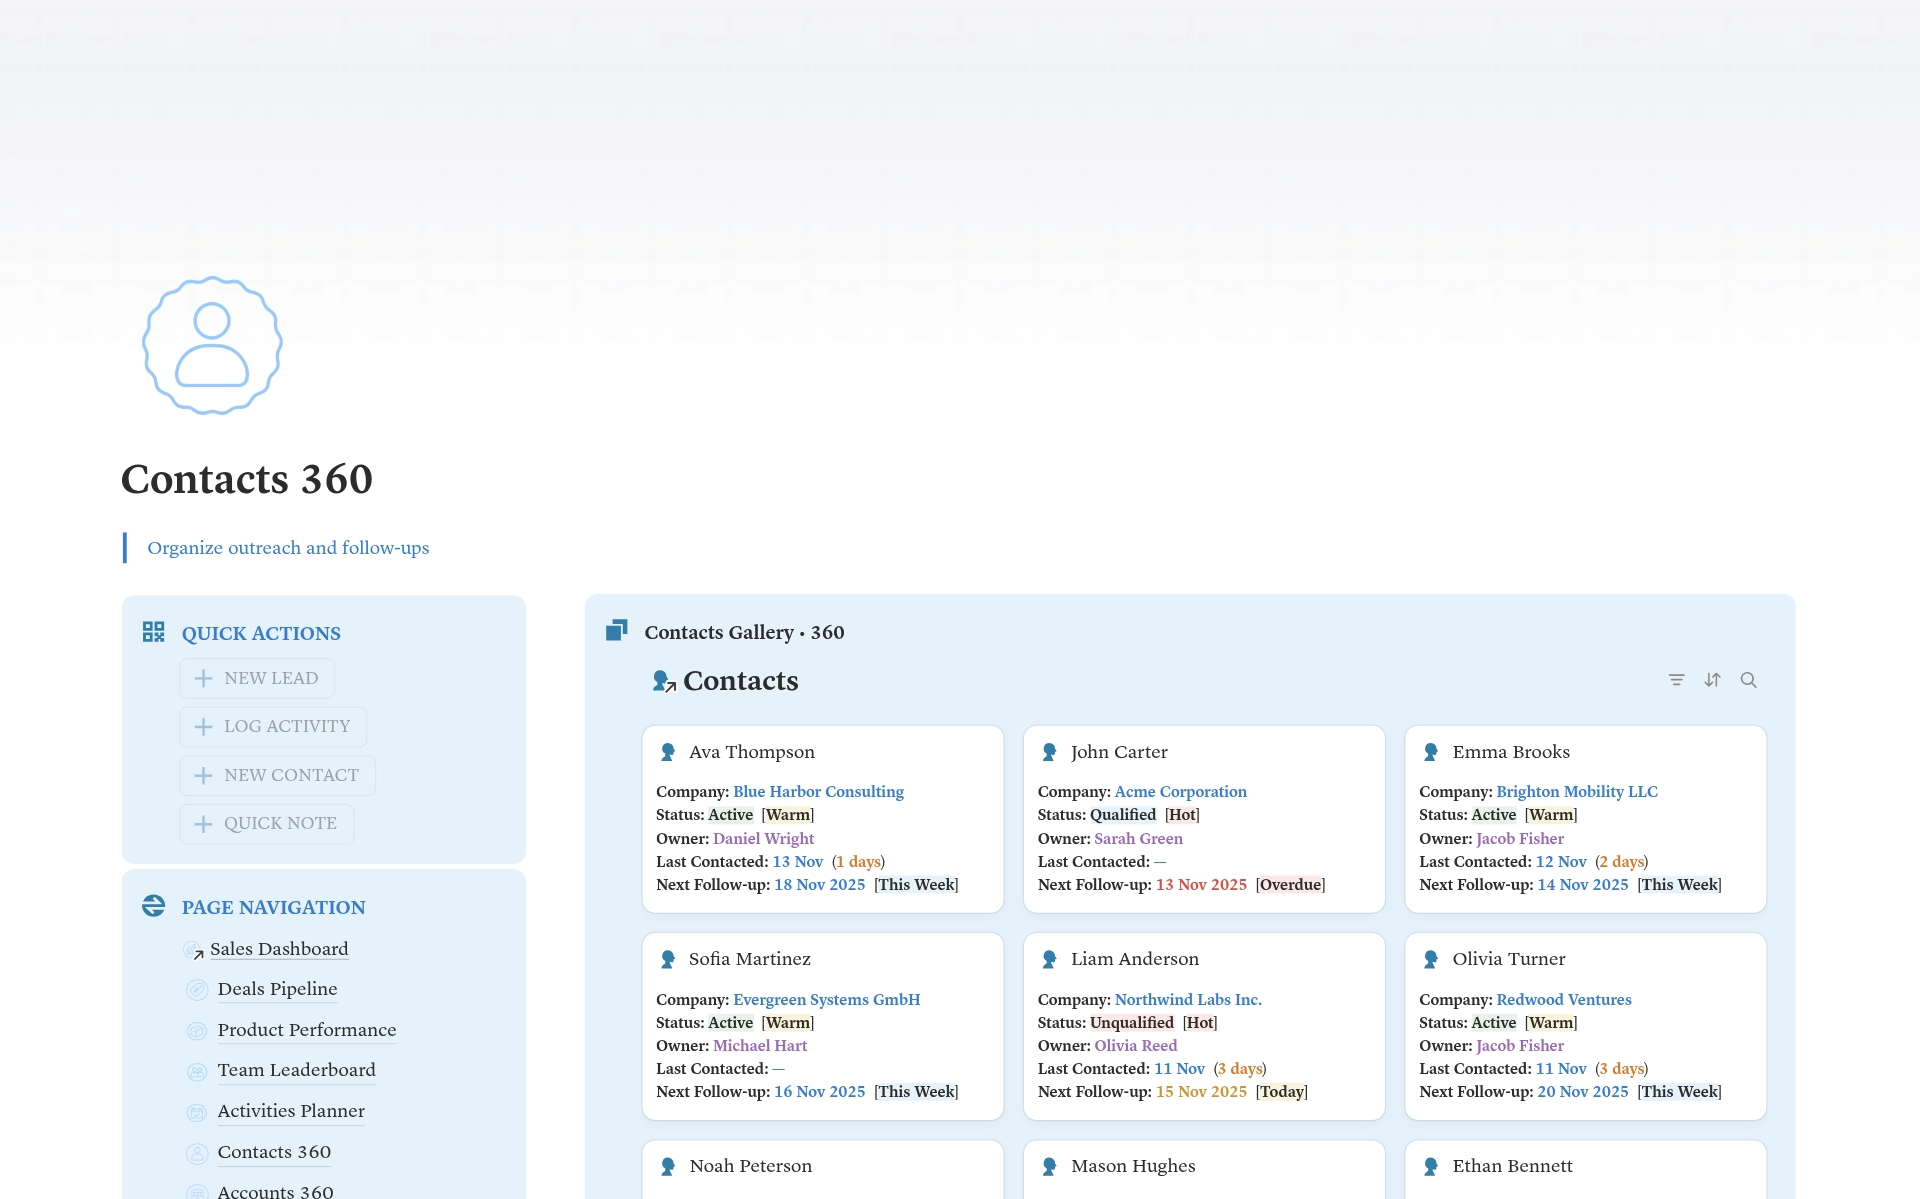Open the Contacts database title

pos(740,681)
